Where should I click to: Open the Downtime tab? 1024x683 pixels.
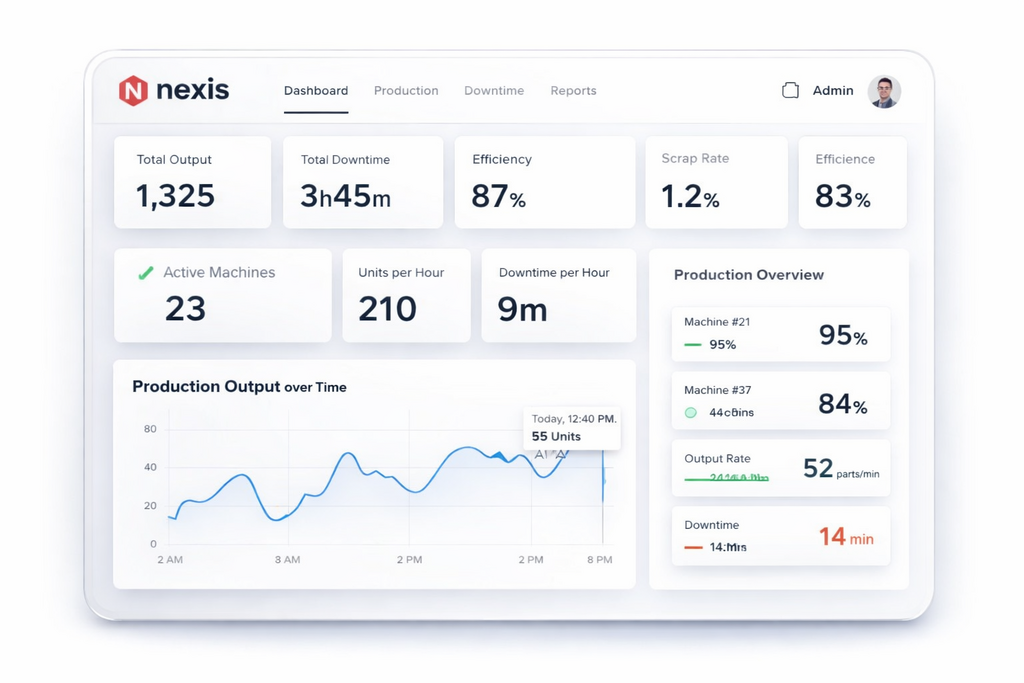click(494, 91)
